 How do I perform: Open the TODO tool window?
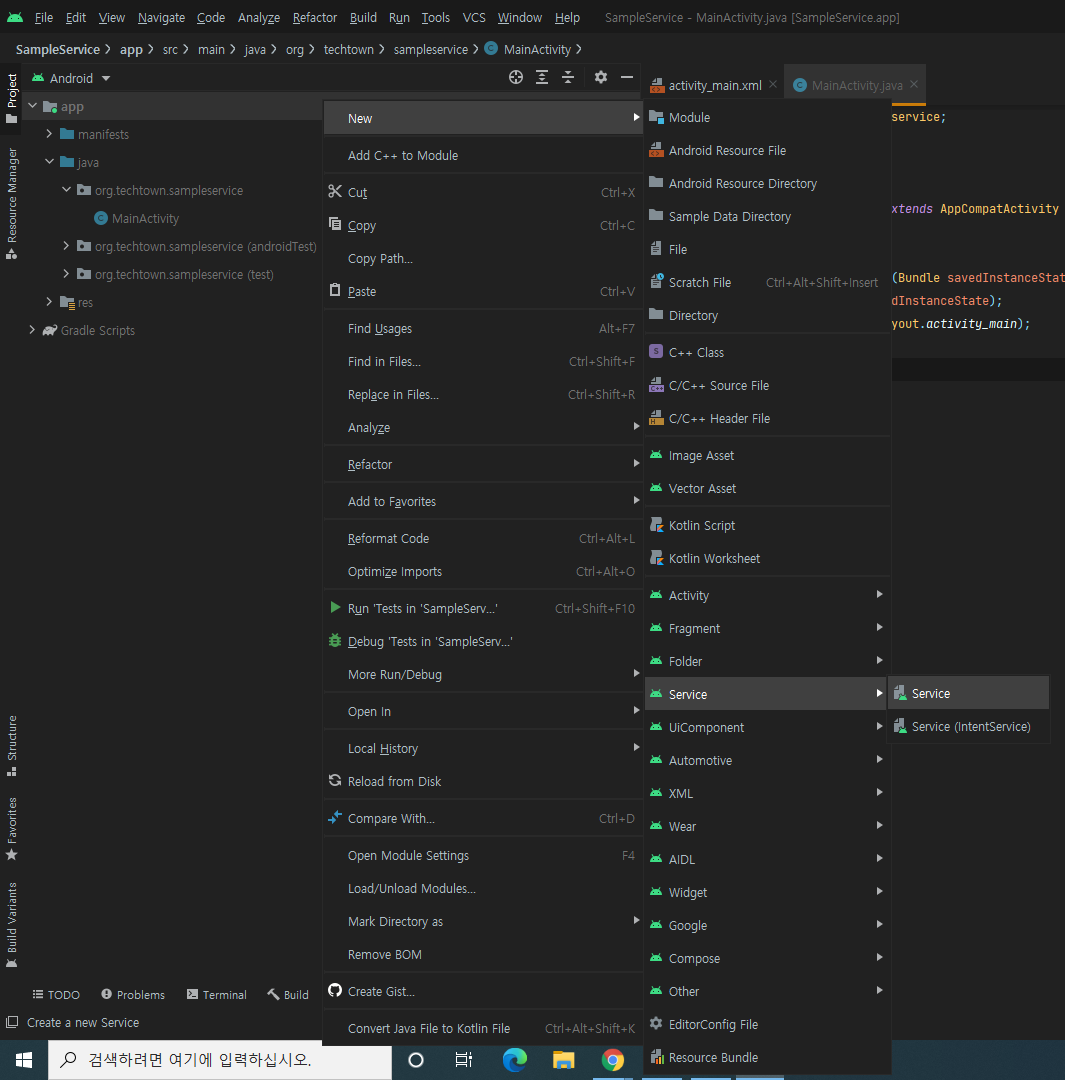[x=56, y=995]
